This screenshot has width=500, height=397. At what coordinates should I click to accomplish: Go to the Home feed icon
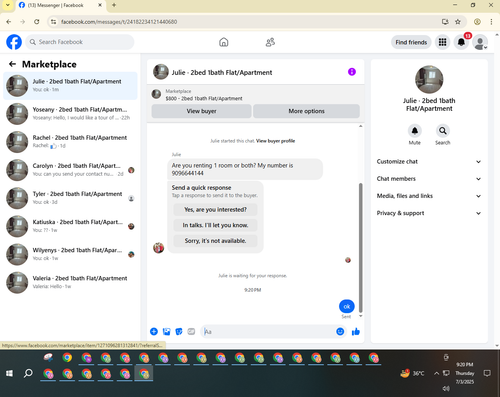pyautogui.click(x=224, y=42)
